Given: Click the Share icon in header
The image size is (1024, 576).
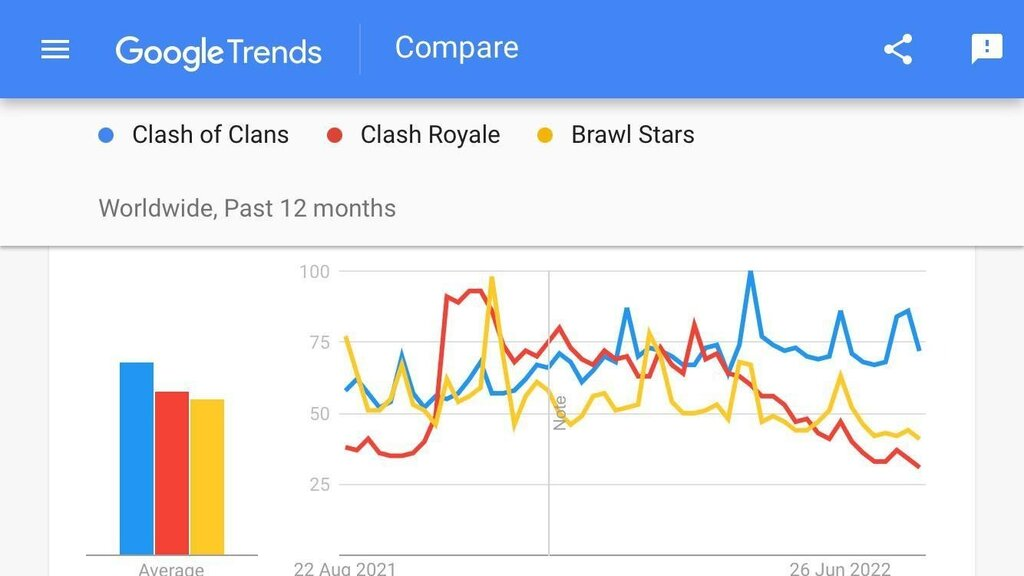Looking at the screenshot, I should 897,49.
